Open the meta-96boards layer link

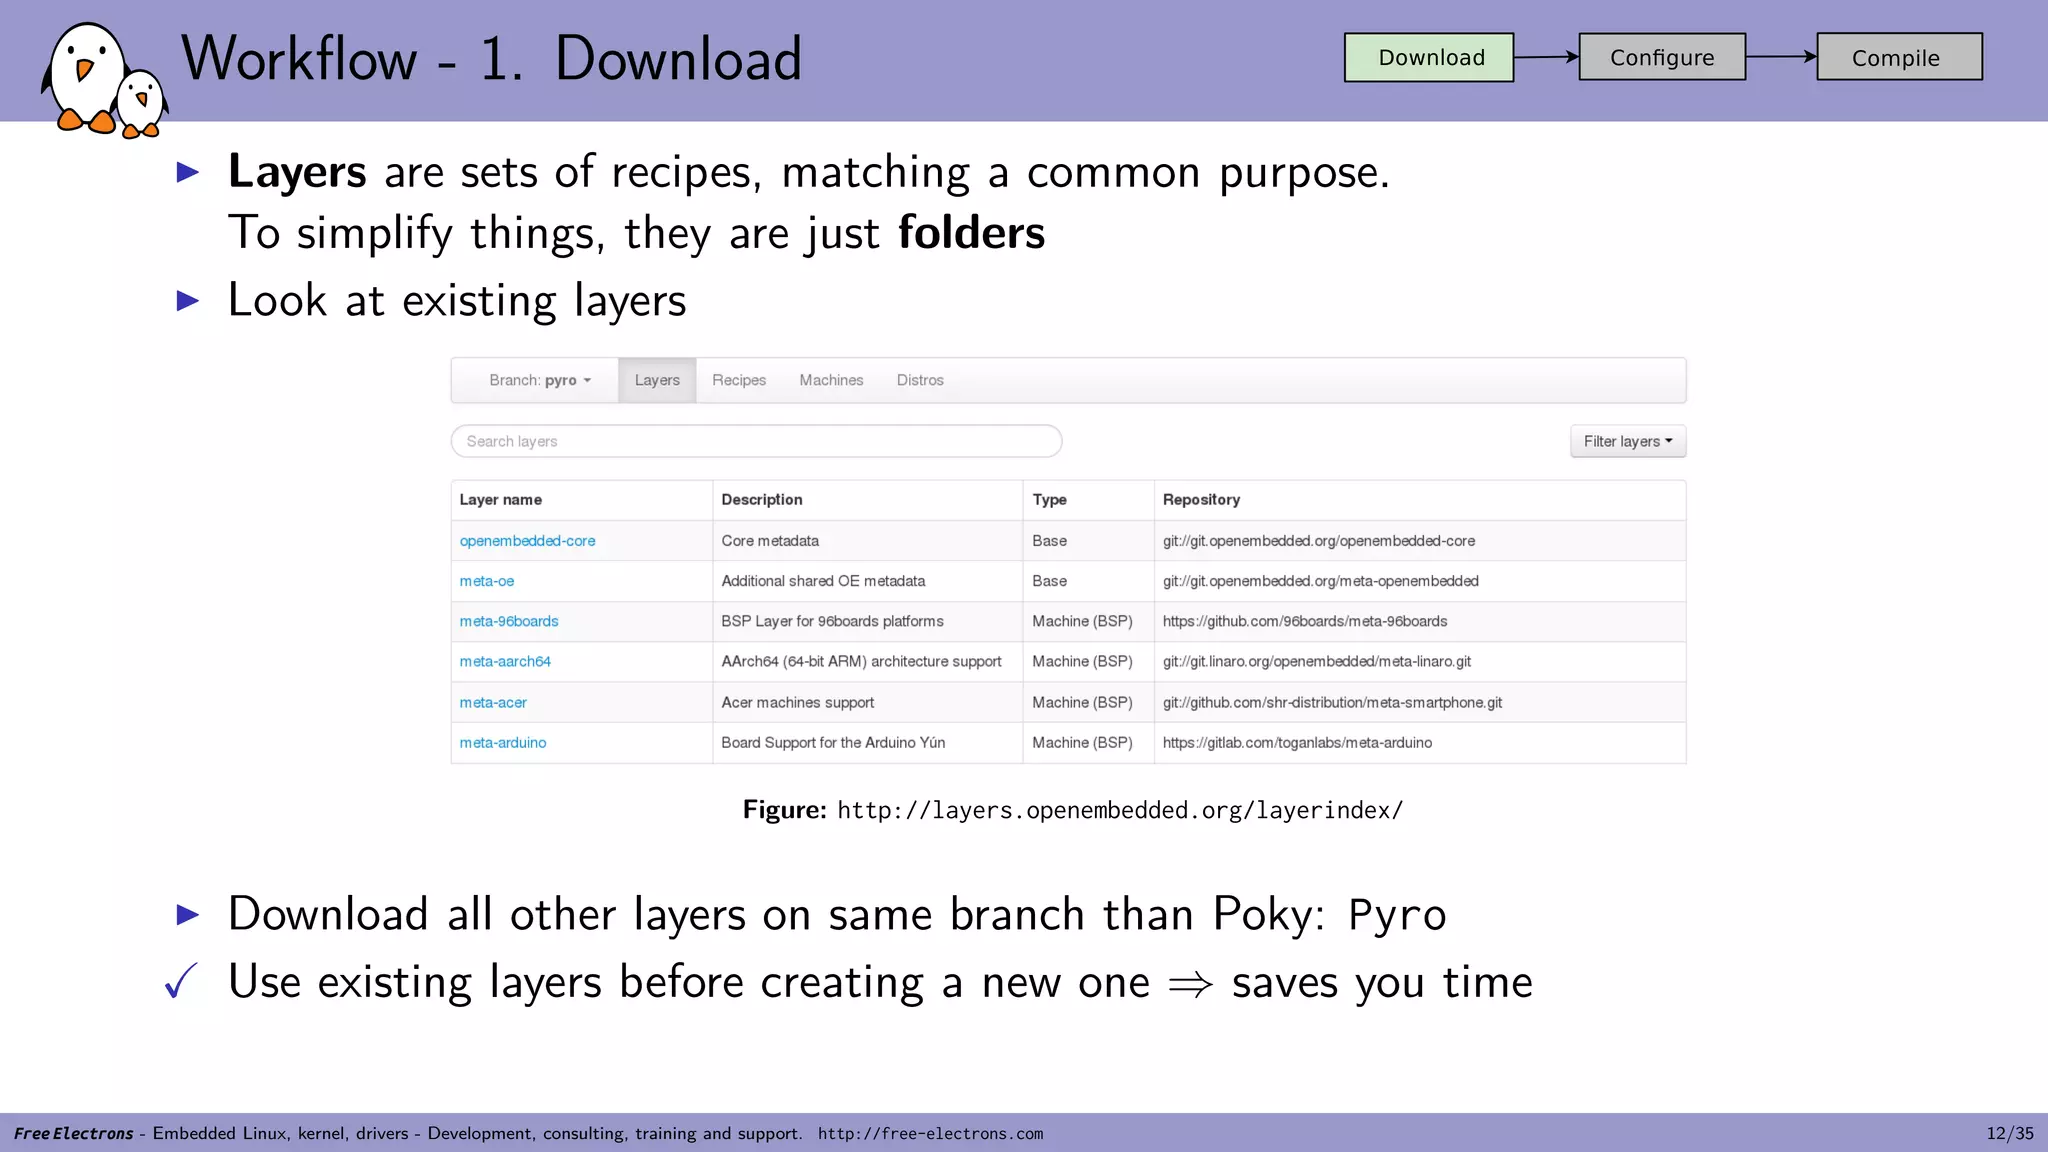tap(509, 621)
